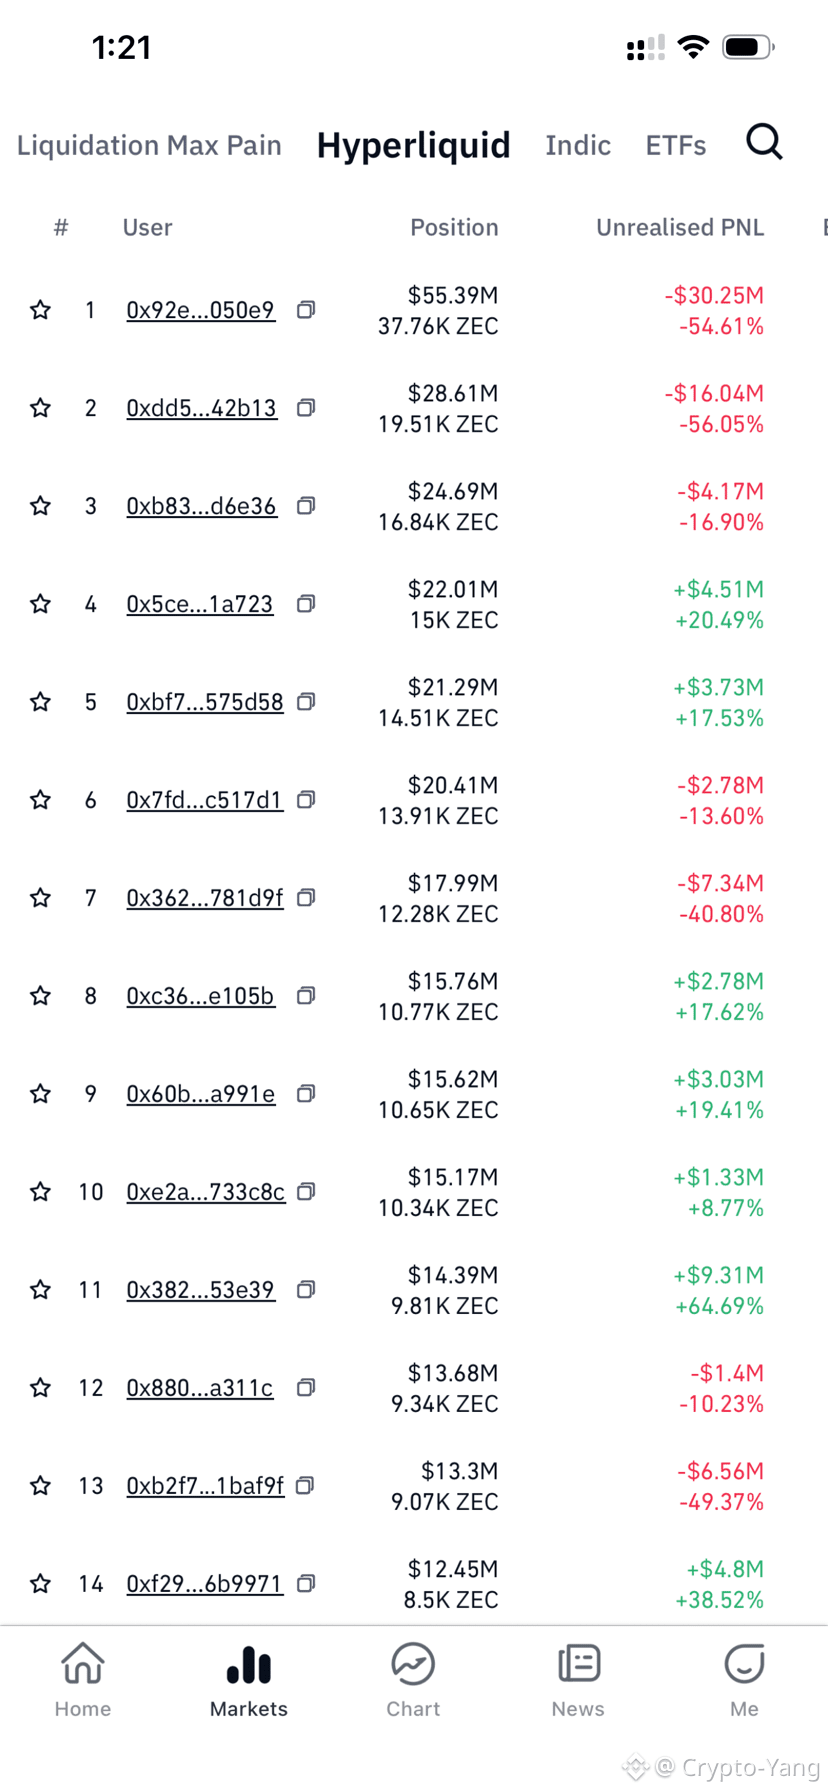Go to Home in bottom navigation
This screenshot has width=828, height=1792.
[x=83, y=1680]
